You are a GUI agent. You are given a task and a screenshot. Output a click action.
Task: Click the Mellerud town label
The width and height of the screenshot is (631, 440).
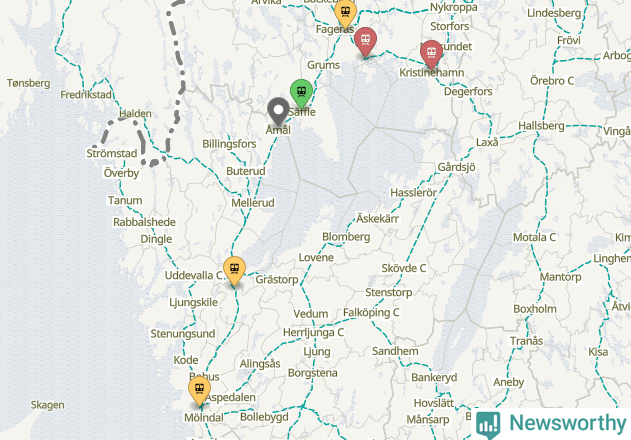pos(253,202)
